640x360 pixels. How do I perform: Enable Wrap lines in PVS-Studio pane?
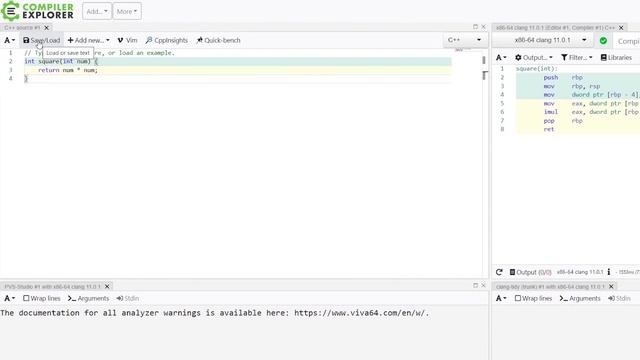point(42,298)
